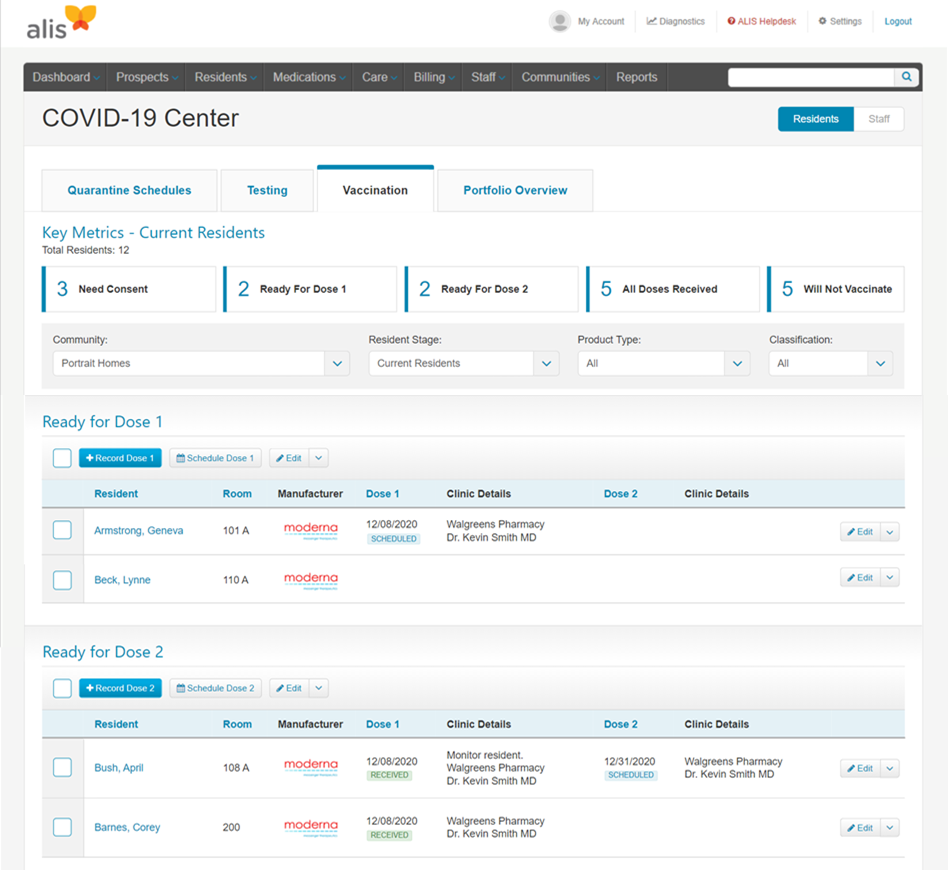948x870 pixels.
Task: Click the Need Consent metric card
Action: (129, 289)
